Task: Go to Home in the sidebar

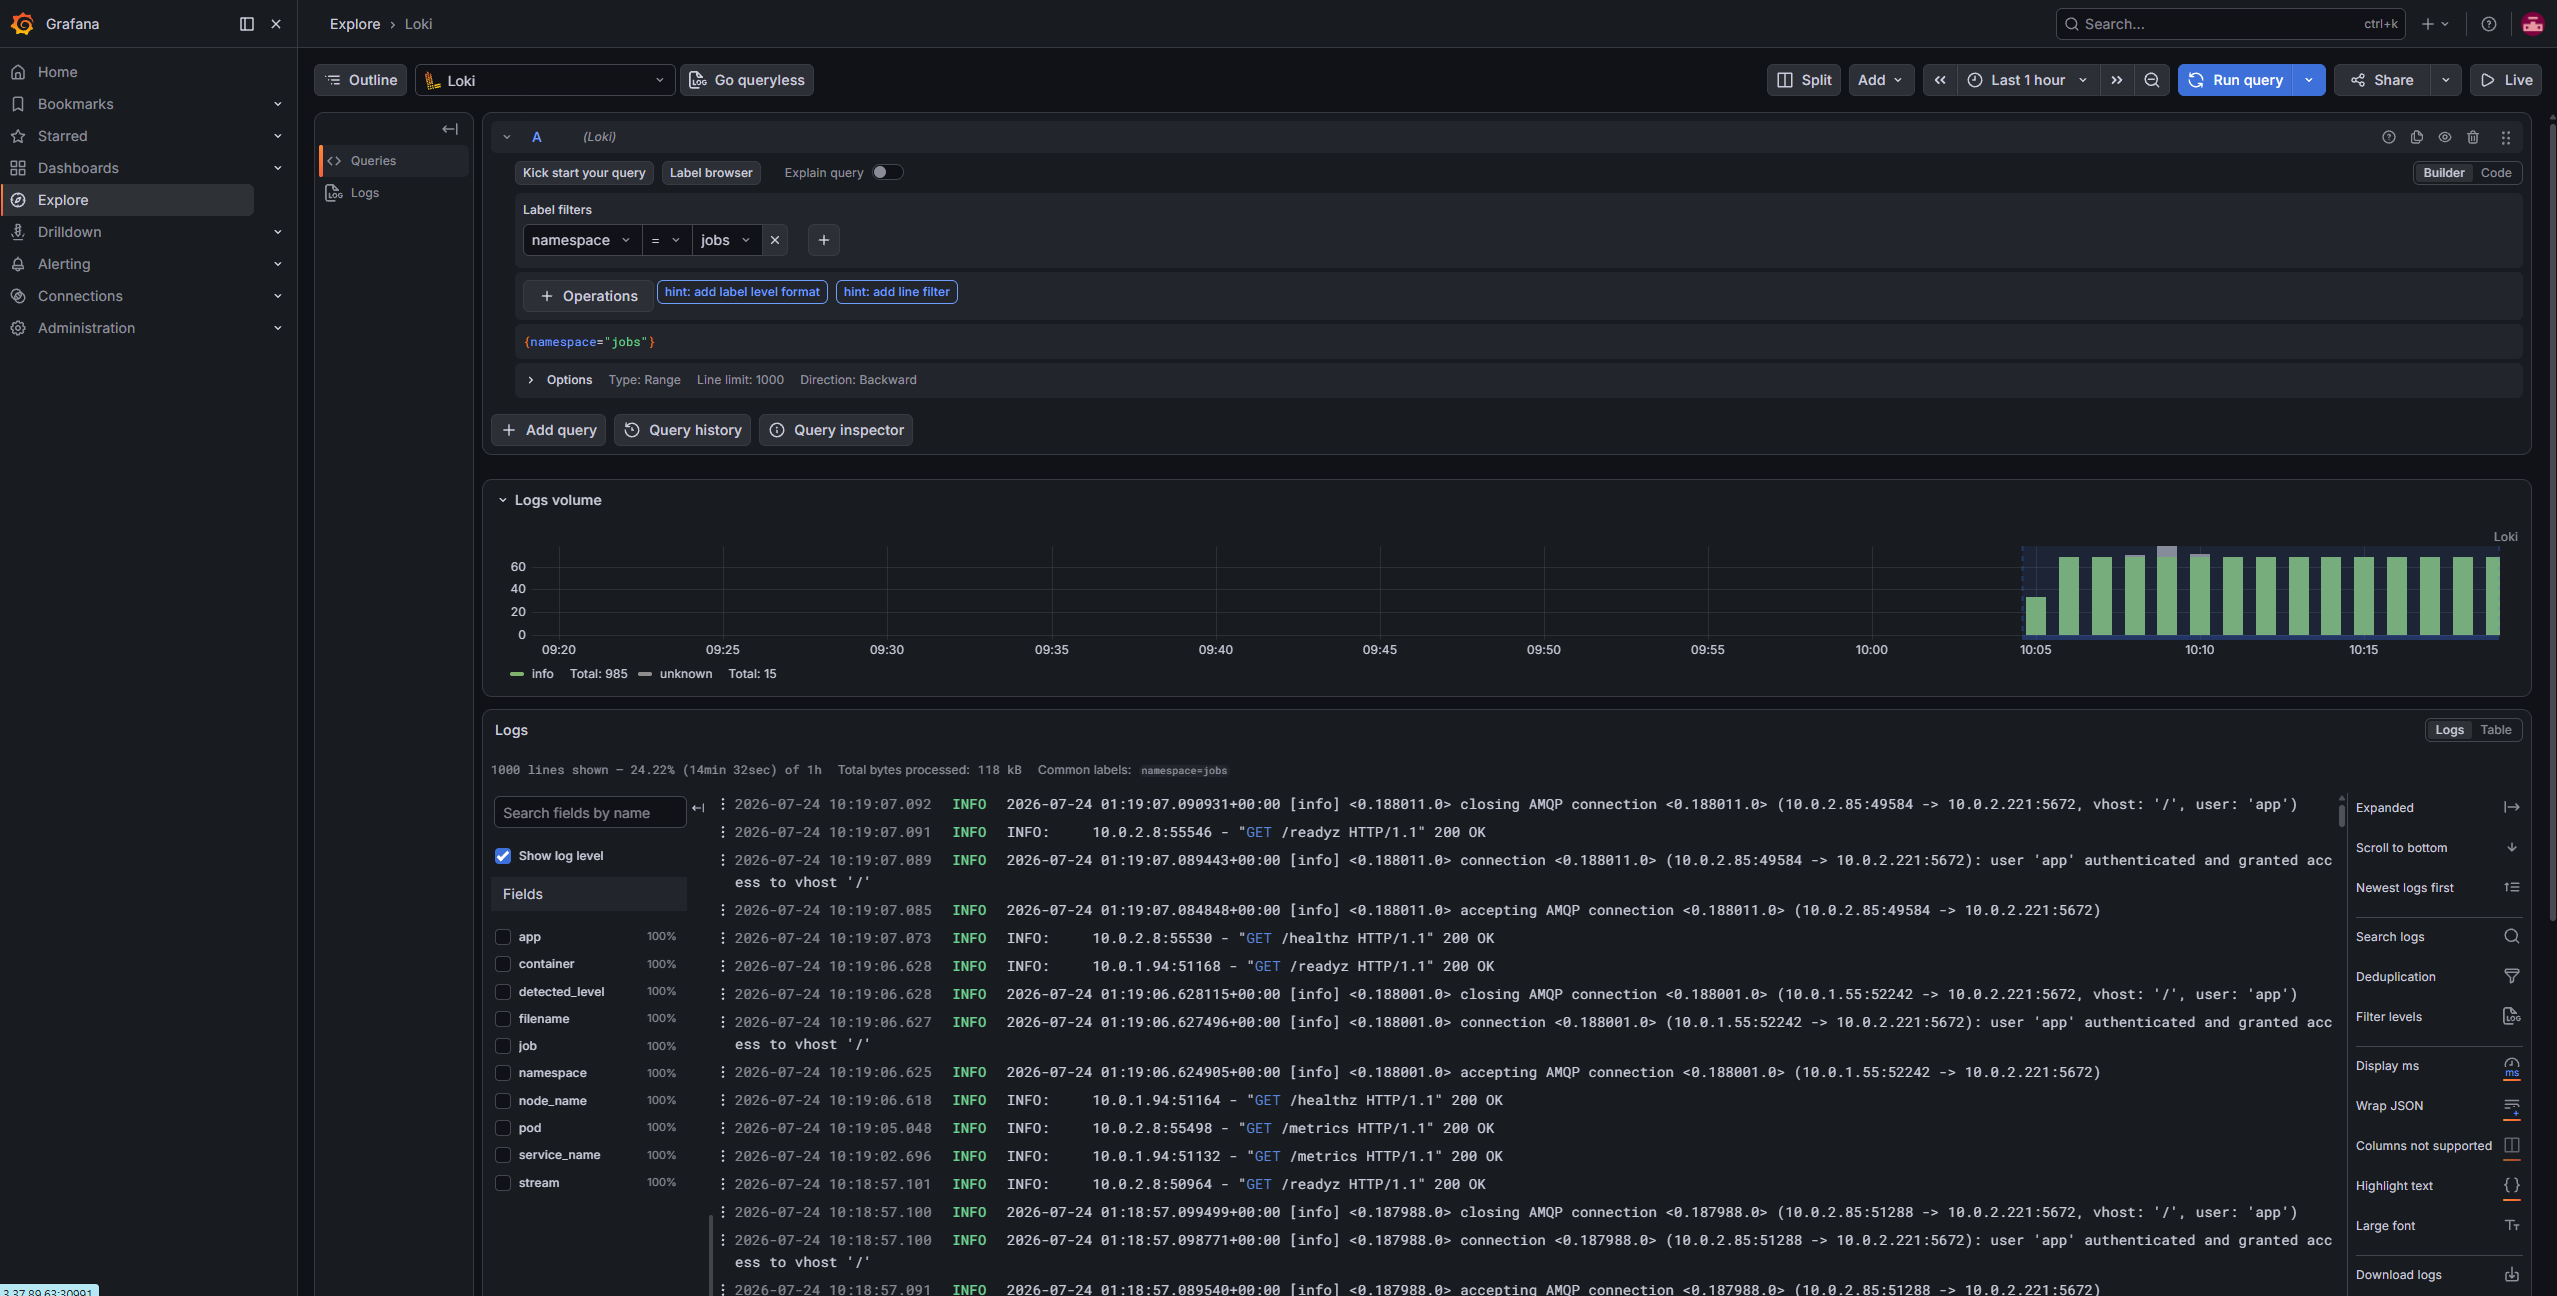Action: coord(57,72)
